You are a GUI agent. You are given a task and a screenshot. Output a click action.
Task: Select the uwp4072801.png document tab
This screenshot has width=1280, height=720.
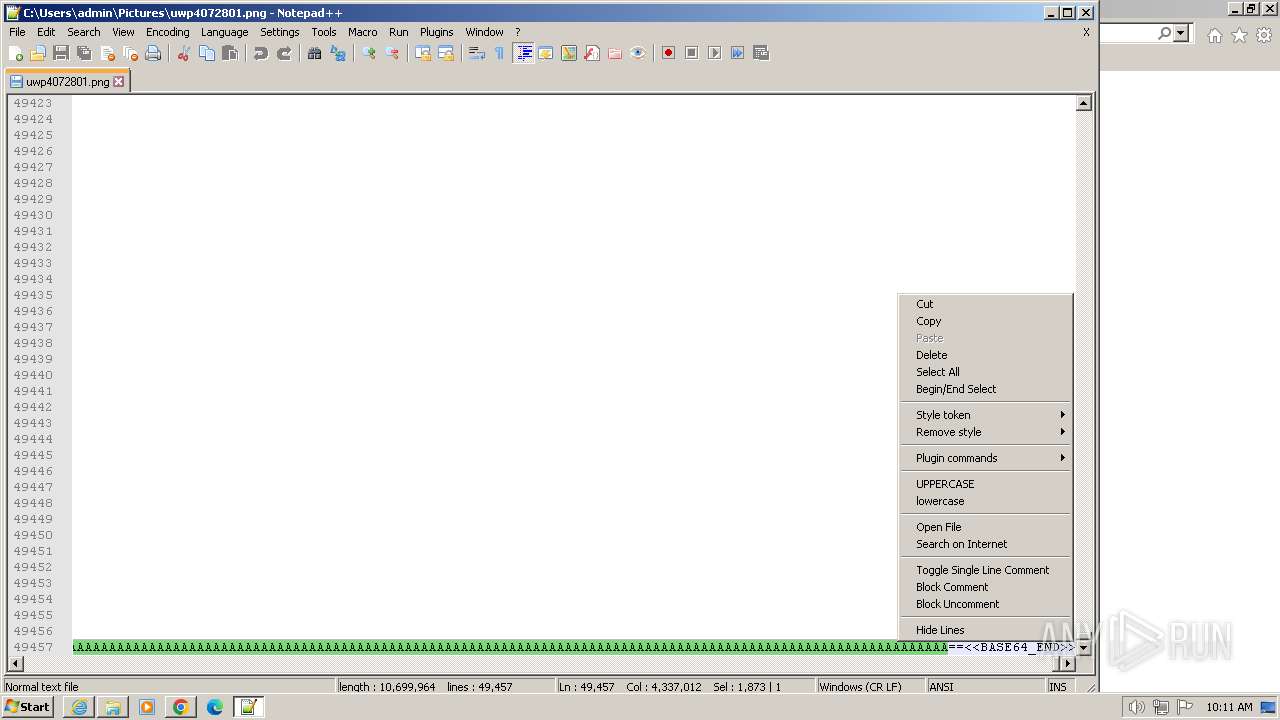pyautogui.click(x=67, y=82)
